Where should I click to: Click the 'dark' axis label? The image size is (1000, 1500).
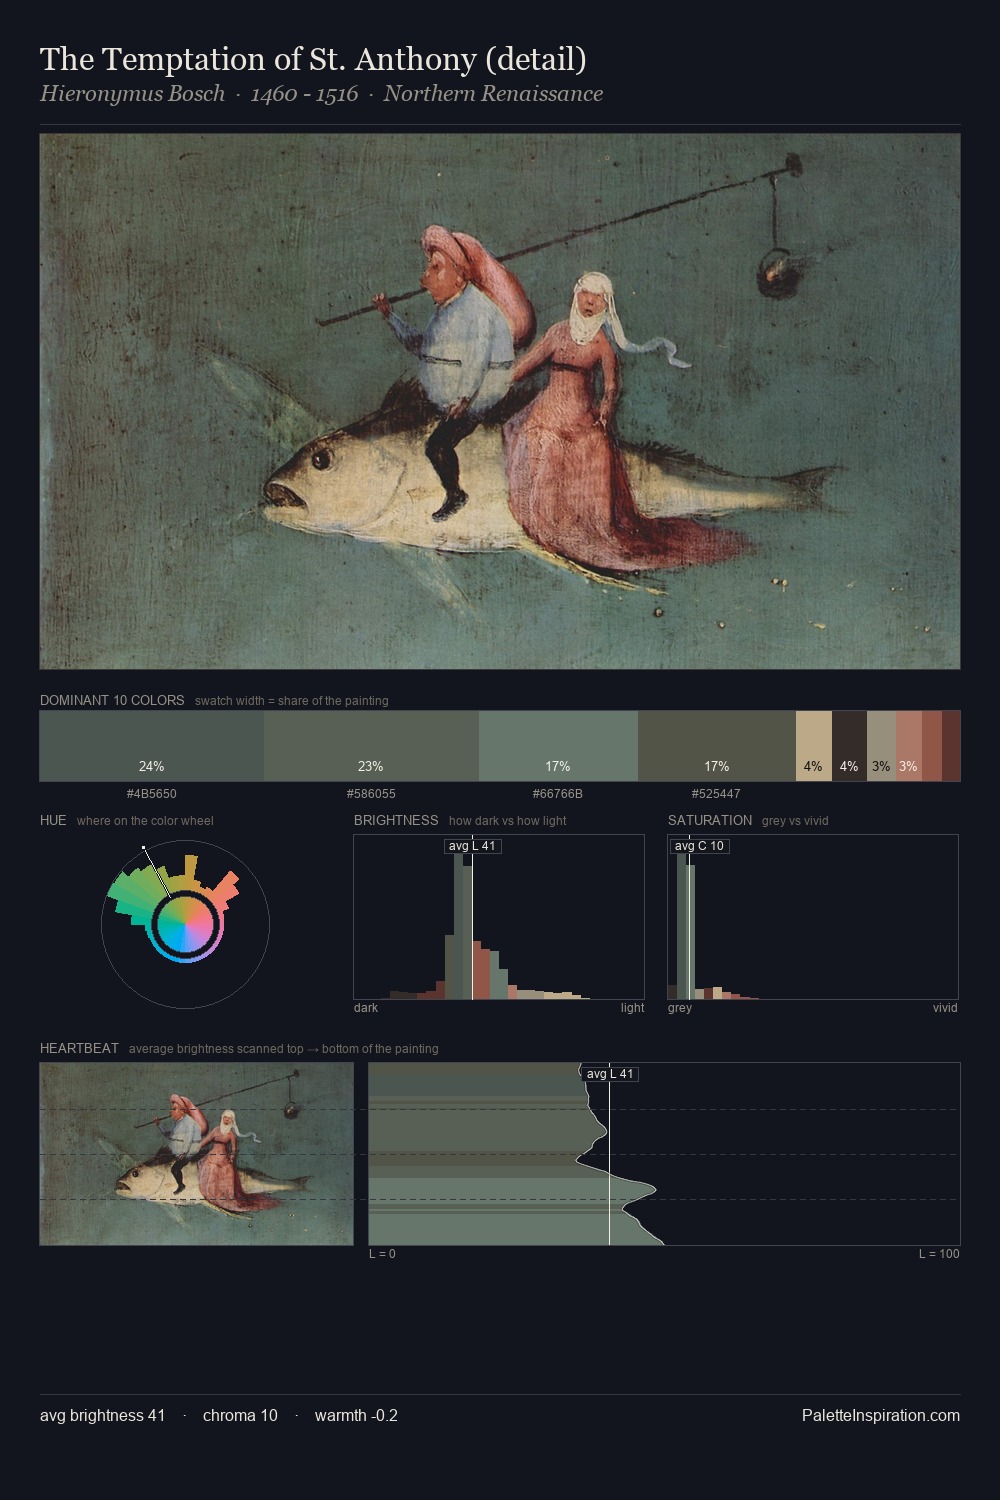[x=366, y=1008]
